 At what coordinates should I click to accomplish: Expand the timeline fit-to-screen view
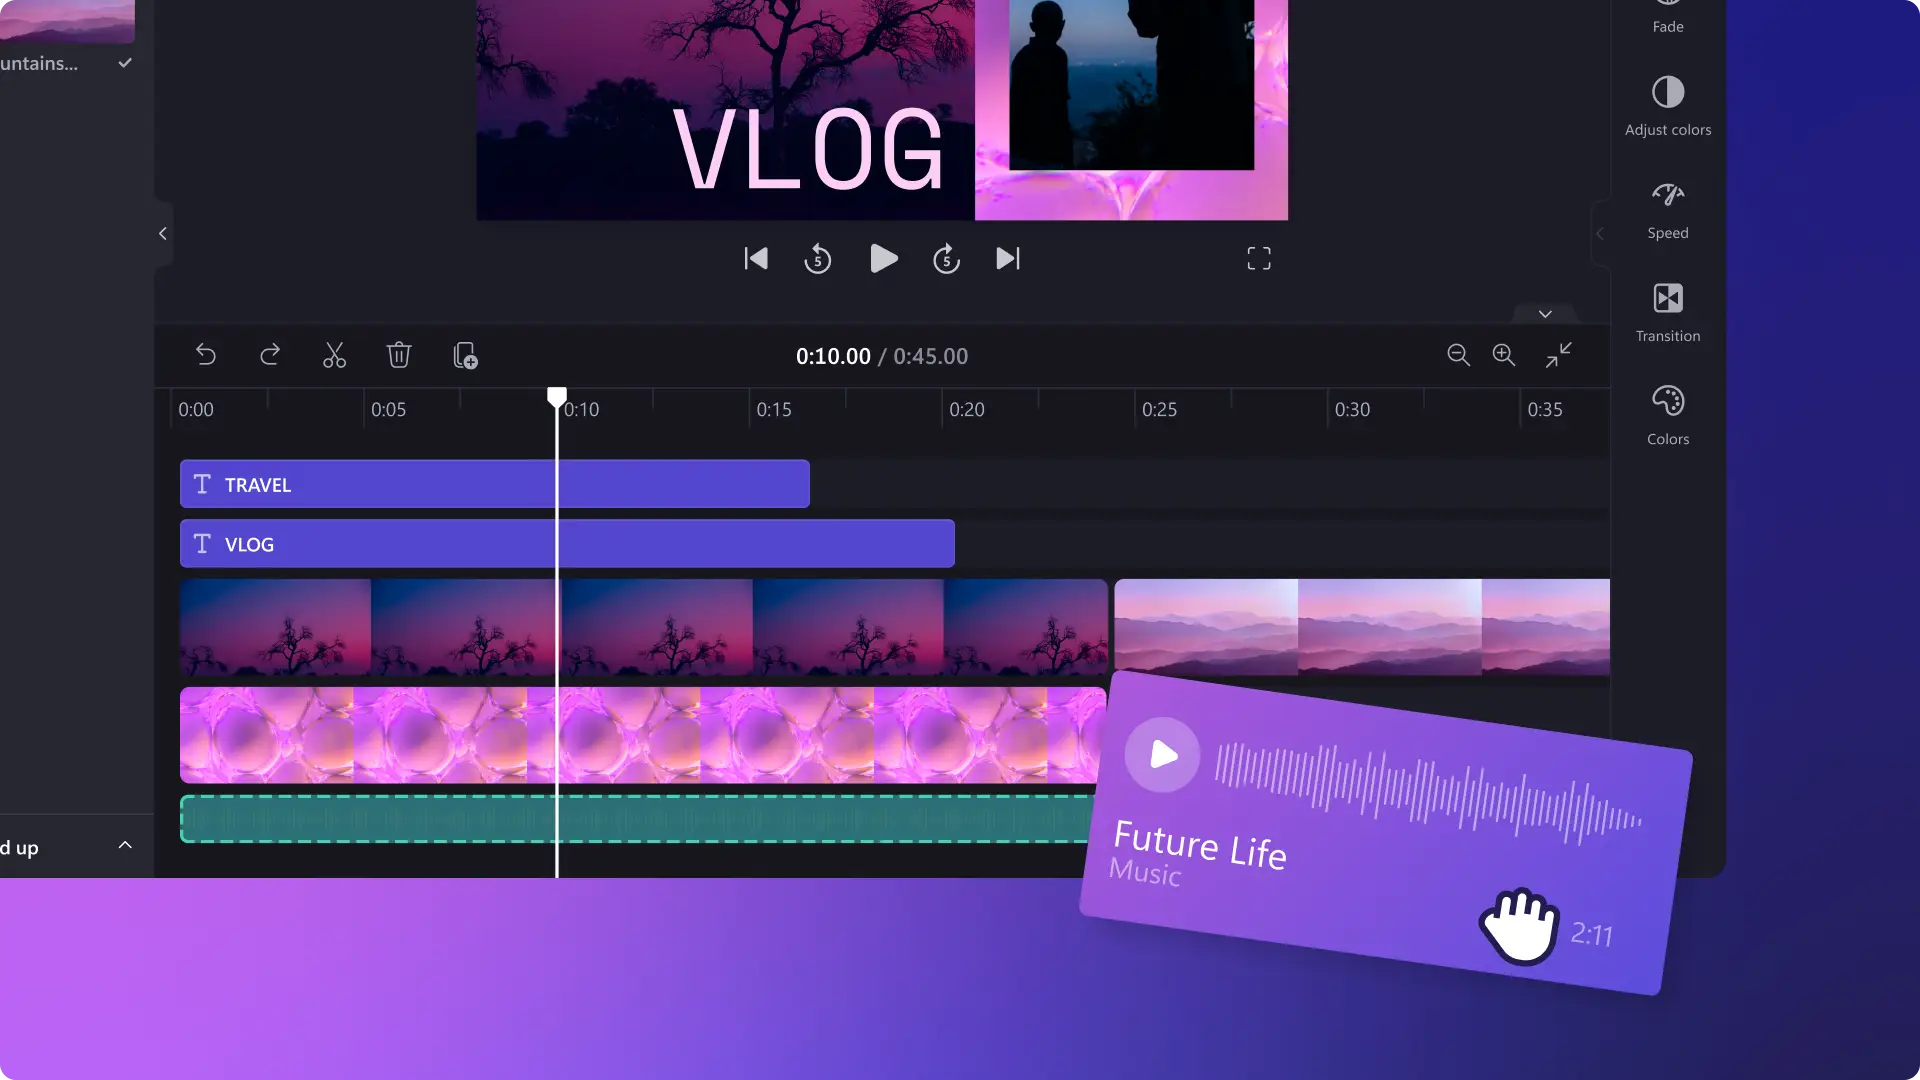[1559, 355]
